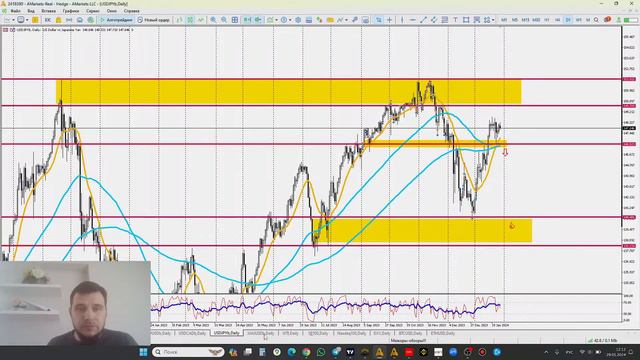640x360 pixels.
Task: Click the Windows Start button
Action: pyautogui.click(x=143, y=352)
